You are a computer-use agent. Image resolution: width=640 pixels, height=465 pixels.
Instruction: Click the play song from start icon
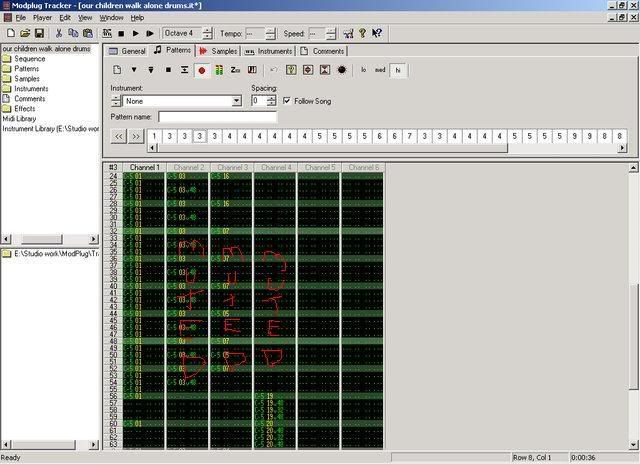107,33
